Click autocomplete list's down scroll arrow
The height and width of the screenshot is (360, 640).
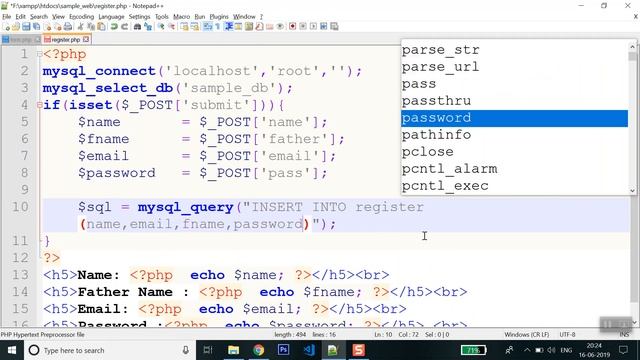pyautogui.click(x=633, y=190)
